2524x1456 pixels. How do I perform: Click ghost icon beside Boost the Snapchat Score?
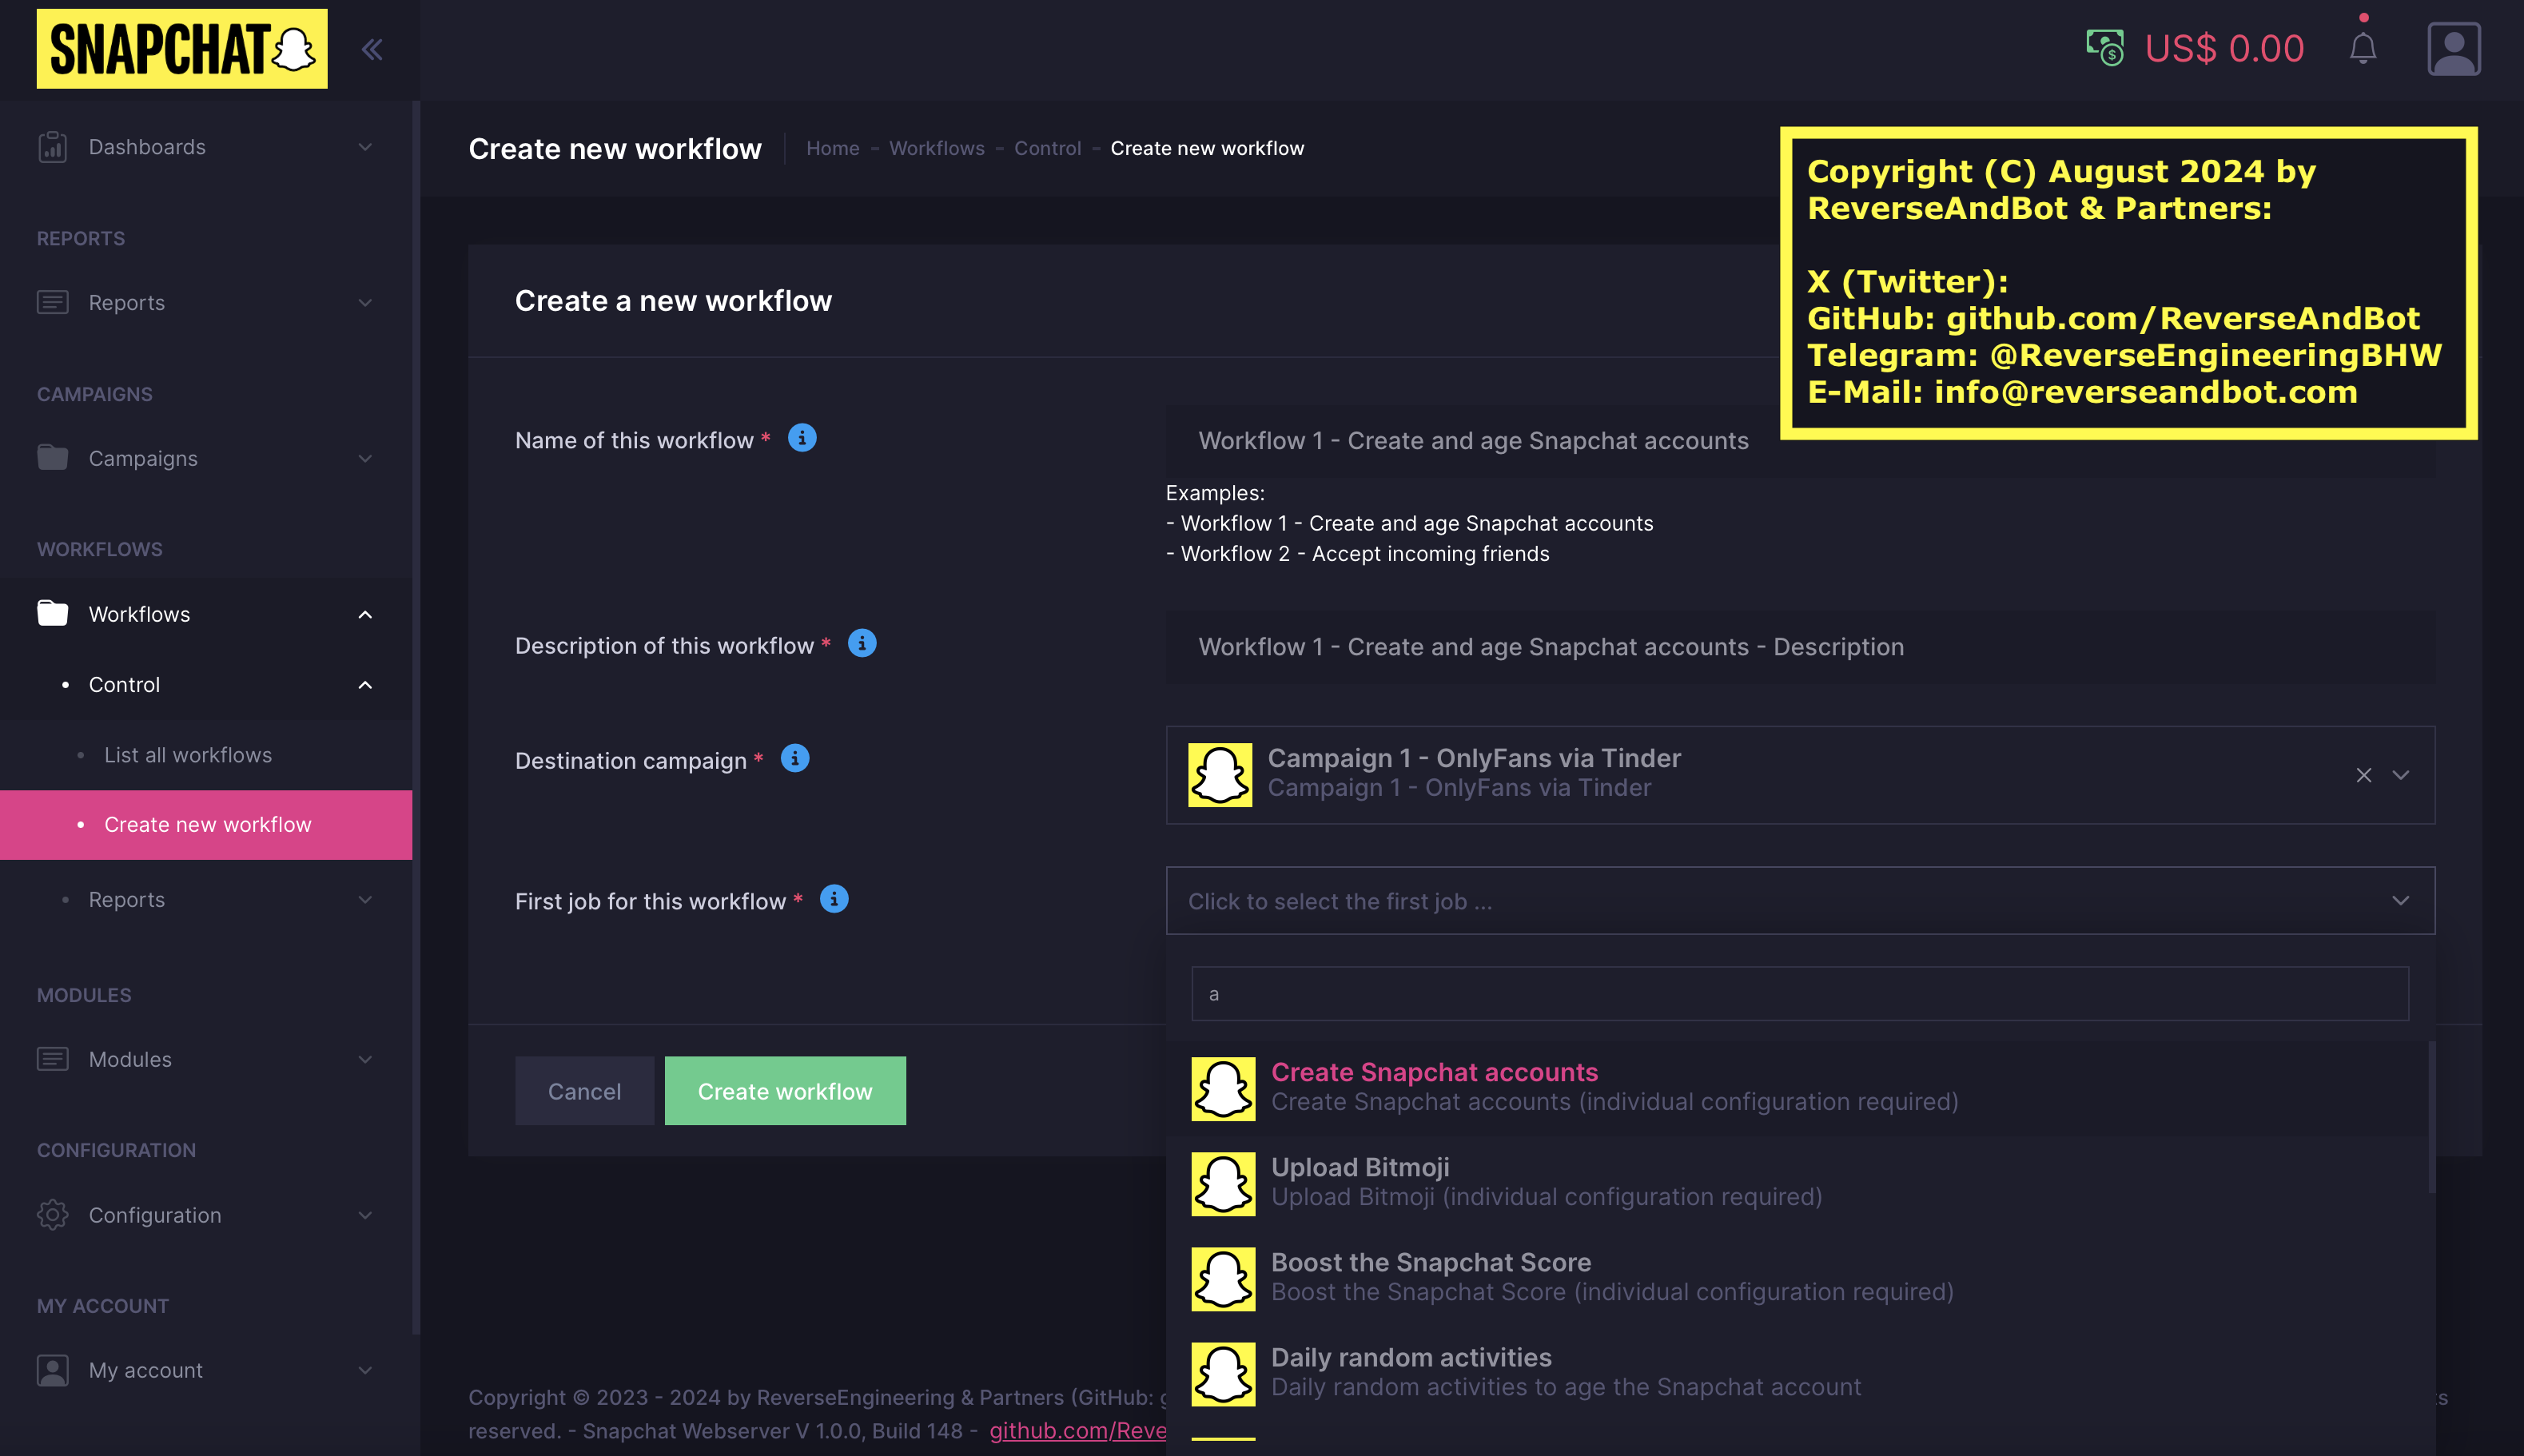tap(1223, 1278)
